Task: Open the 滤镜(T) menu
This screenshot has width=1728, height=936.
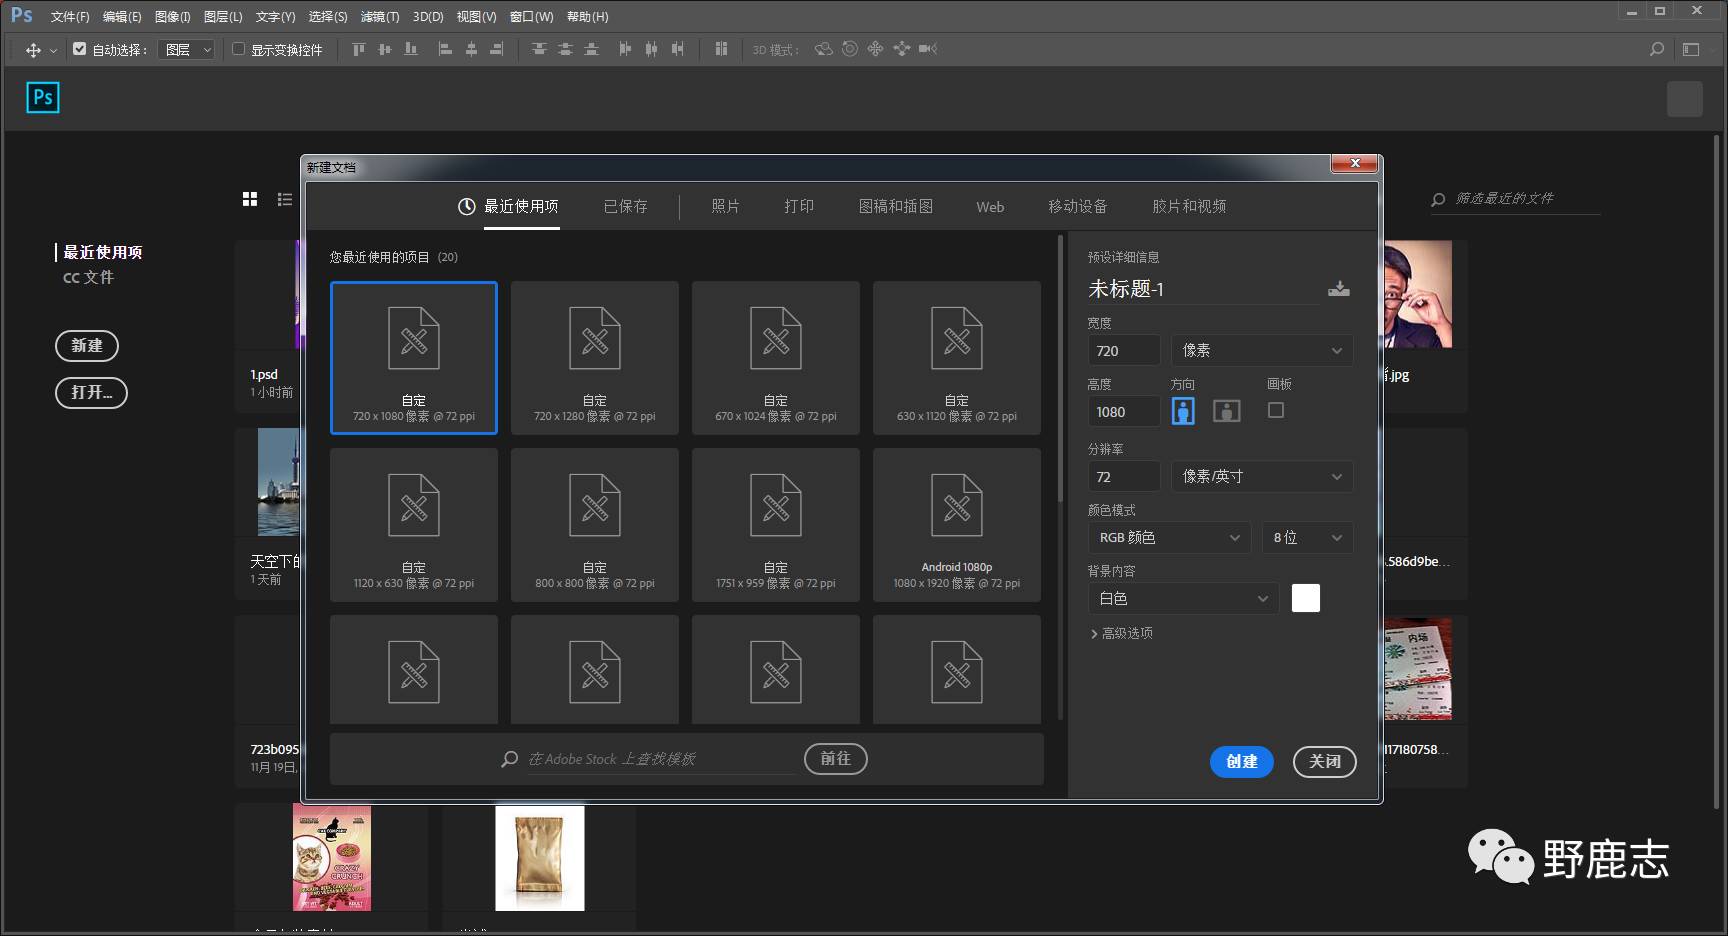Action: coord(379,17)
